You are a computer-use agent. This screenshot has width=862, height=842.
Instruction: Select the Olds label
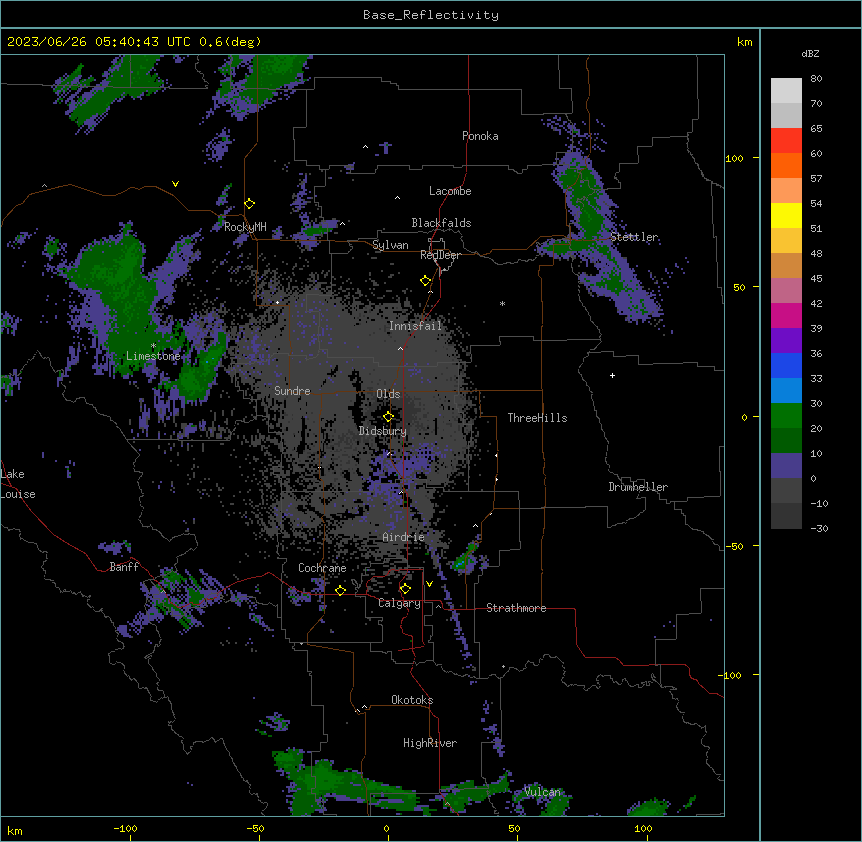(x=388, y=394)
